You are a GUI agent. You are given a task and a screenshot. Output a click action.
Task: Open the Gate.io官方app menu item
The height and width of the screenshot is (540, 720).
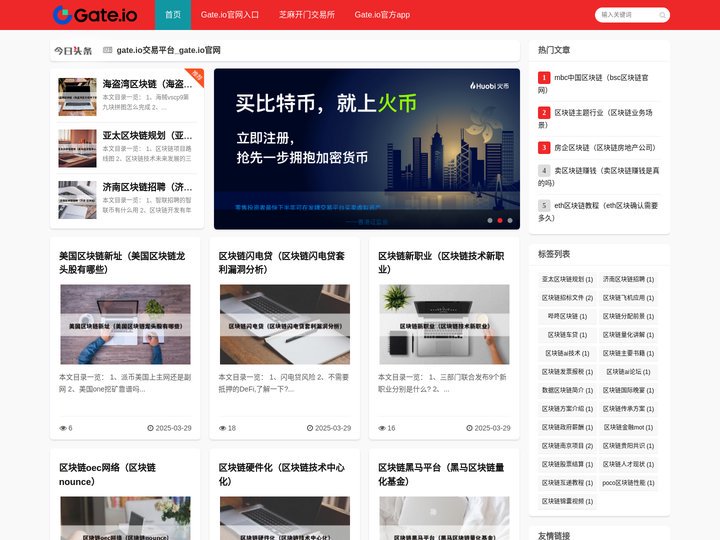click(382, 15)
